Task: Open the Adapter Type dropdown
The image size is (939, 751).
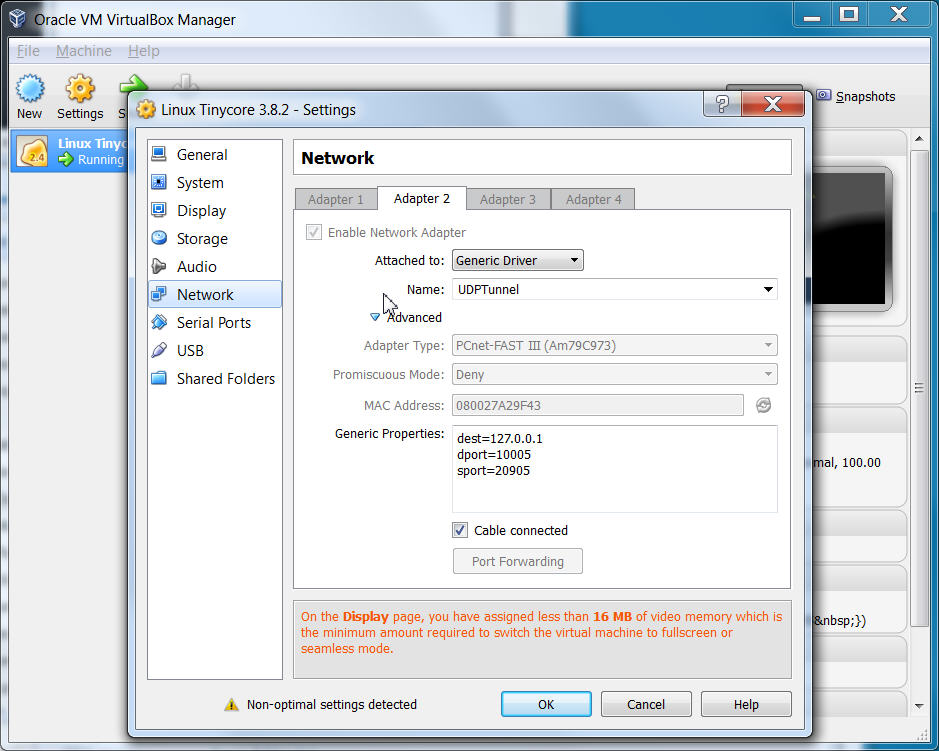Action: pos(615,345)
